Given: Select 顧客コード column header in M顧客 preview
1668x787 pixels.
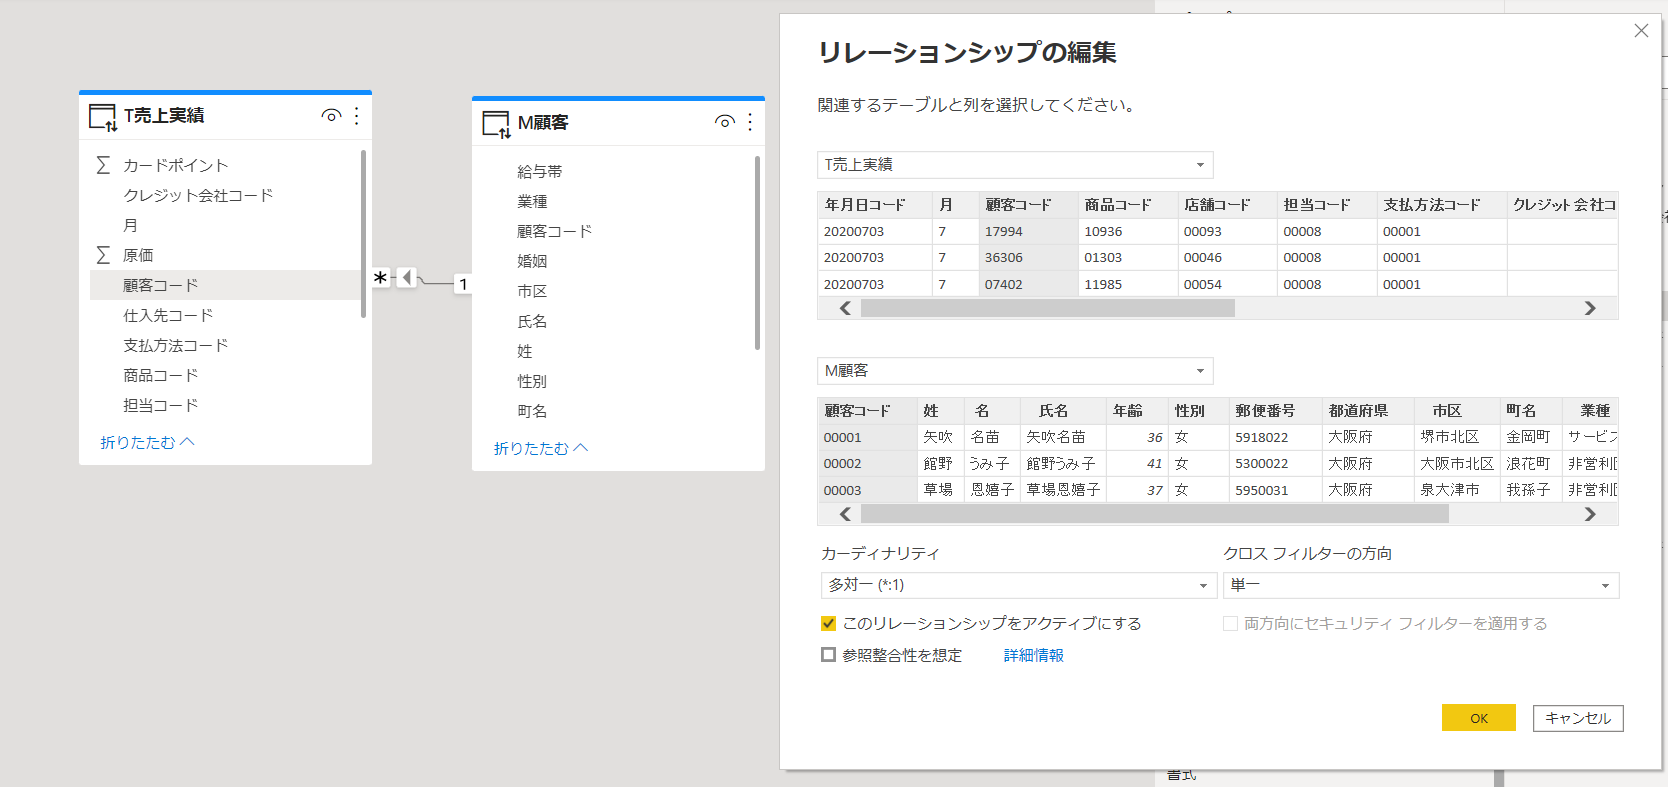Looking at the screenshot, I should pyautogui.click(x=867, y=411).
